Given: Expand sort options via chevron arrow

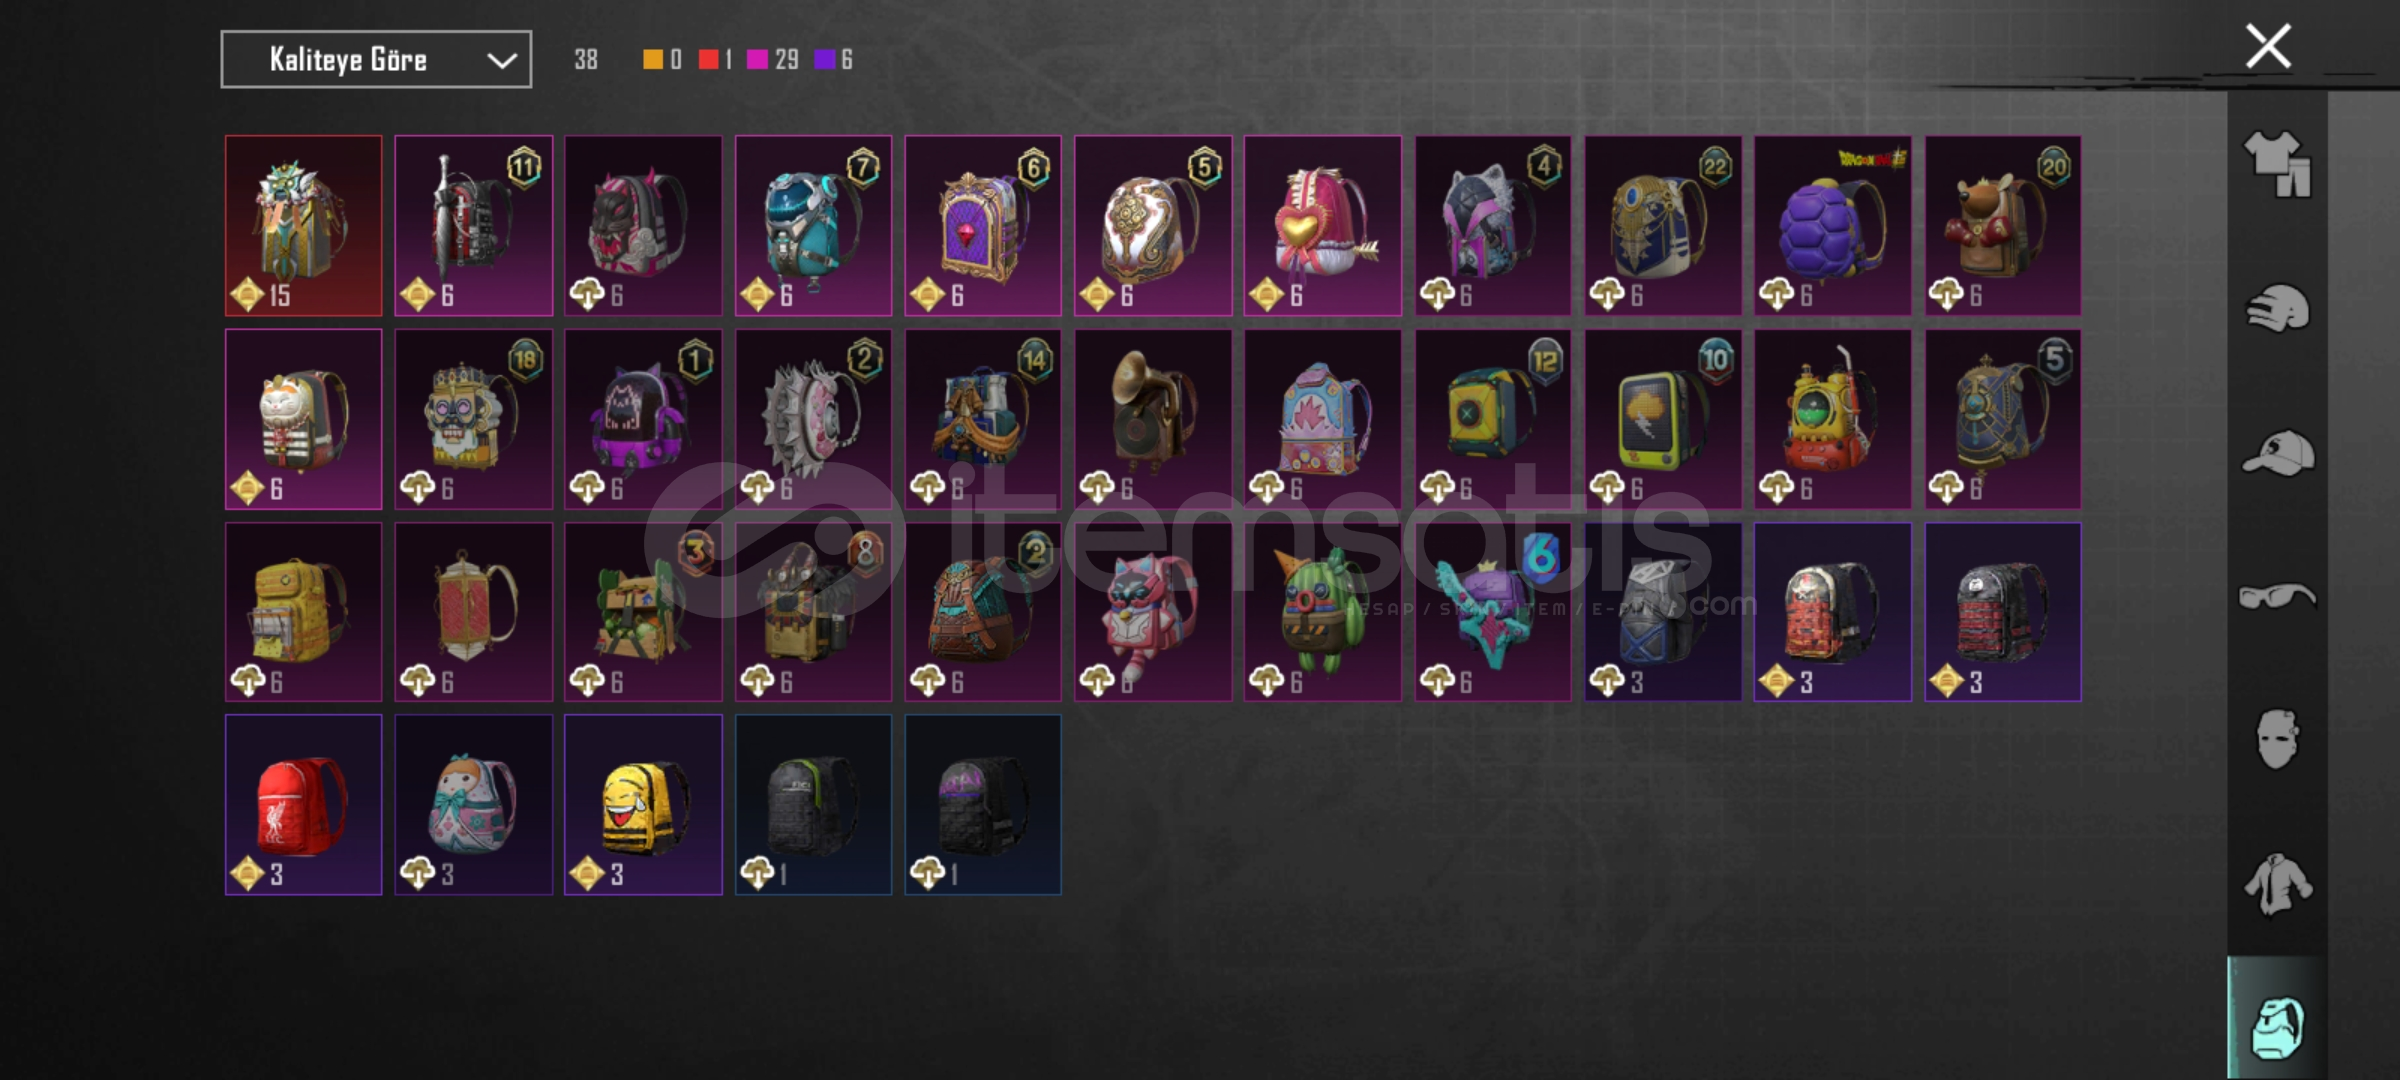Looking at the screenshot, I should pyautogui.click(x=501, y=61).
